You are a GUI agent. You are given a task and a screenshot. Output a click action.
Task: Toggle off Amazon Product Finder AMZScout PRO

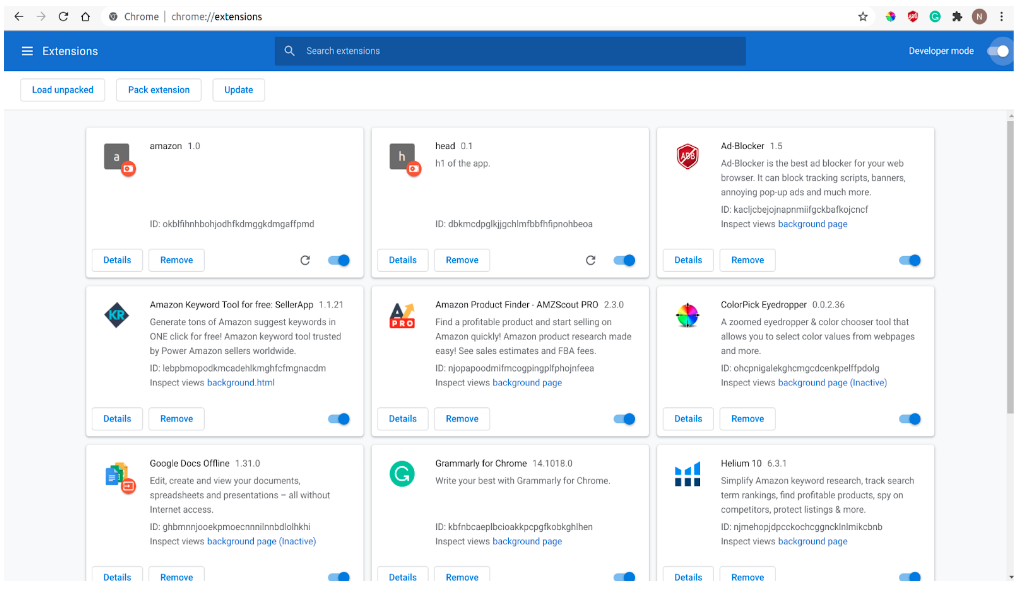(x=624, y=419)
